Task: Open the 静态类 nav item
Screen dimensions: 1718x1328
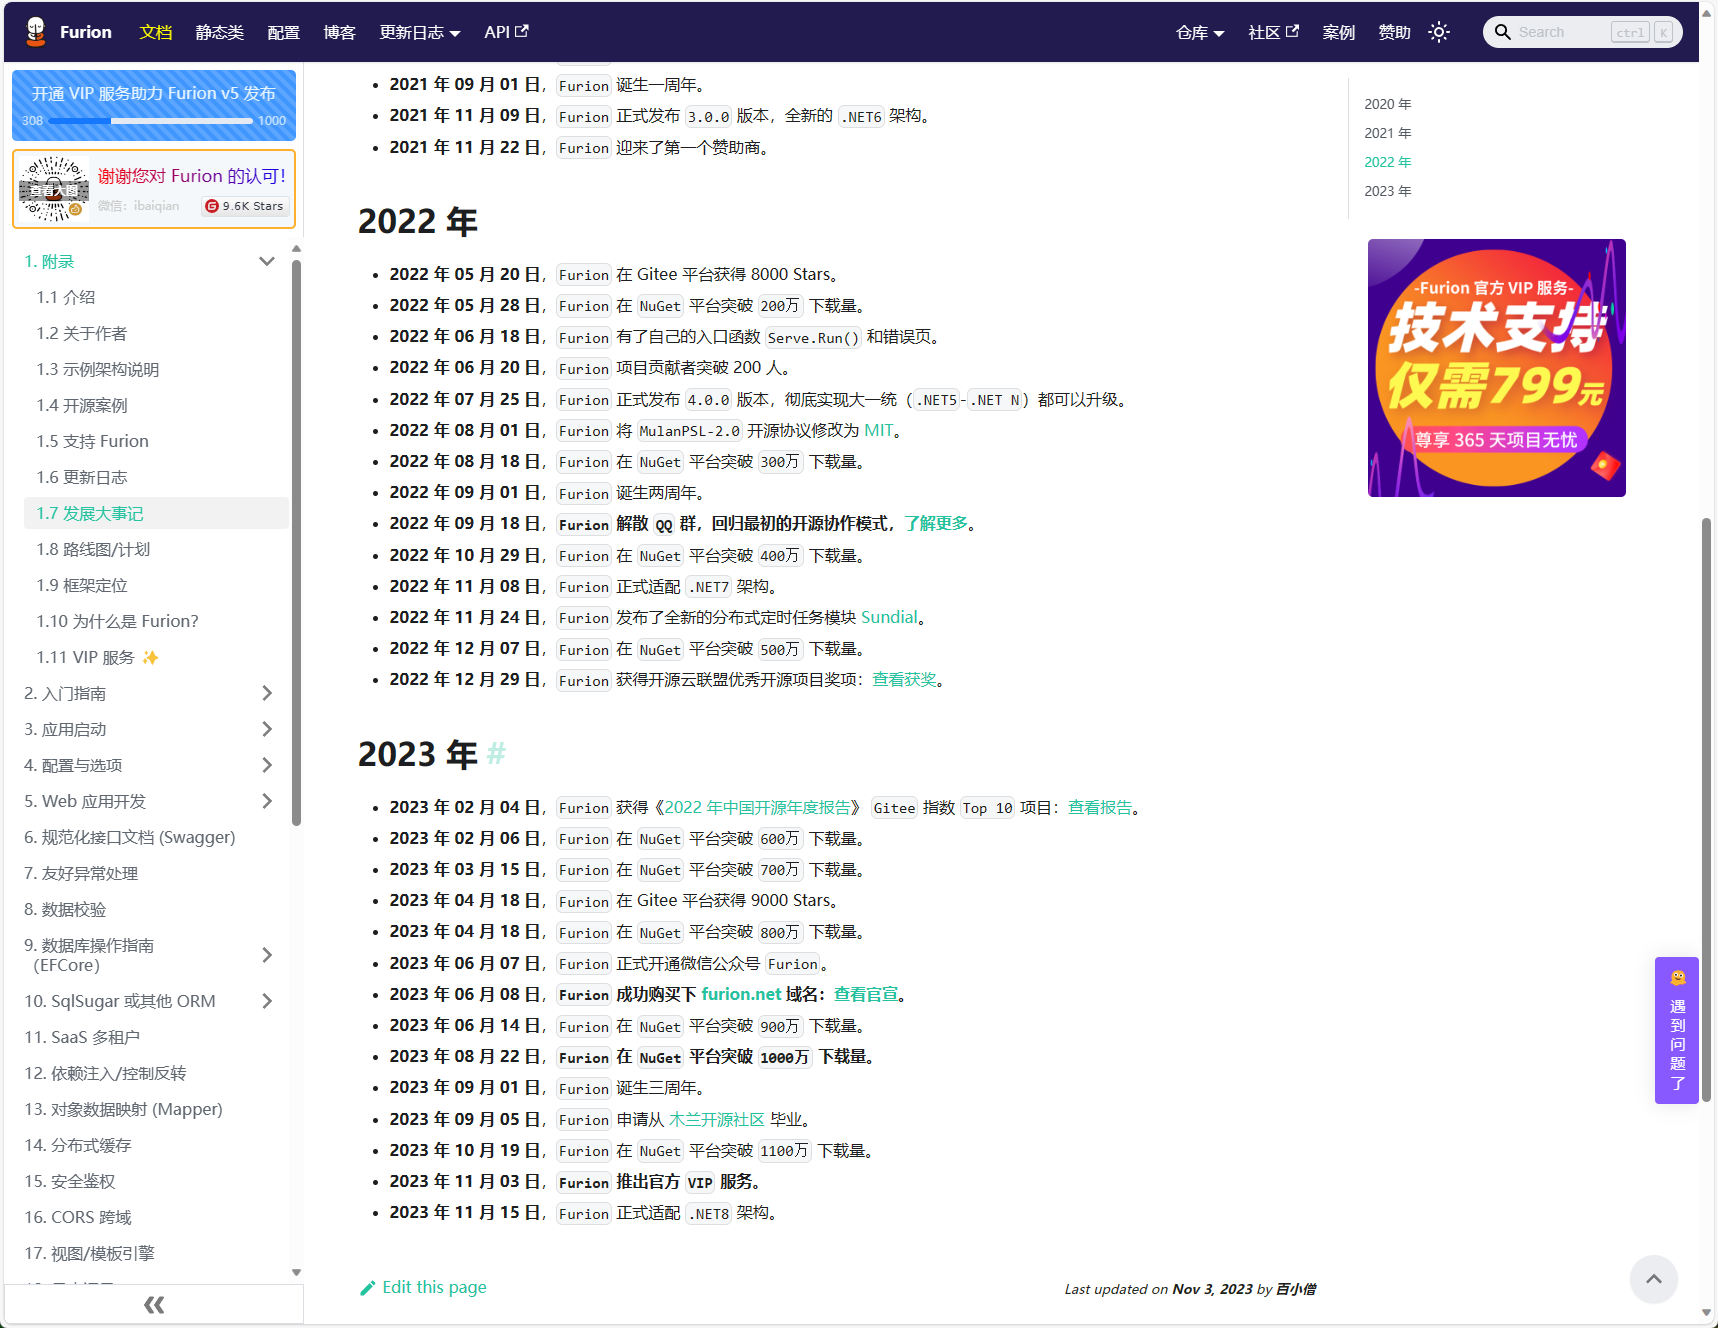Action: pyautogui.click(x=220, y=32)
